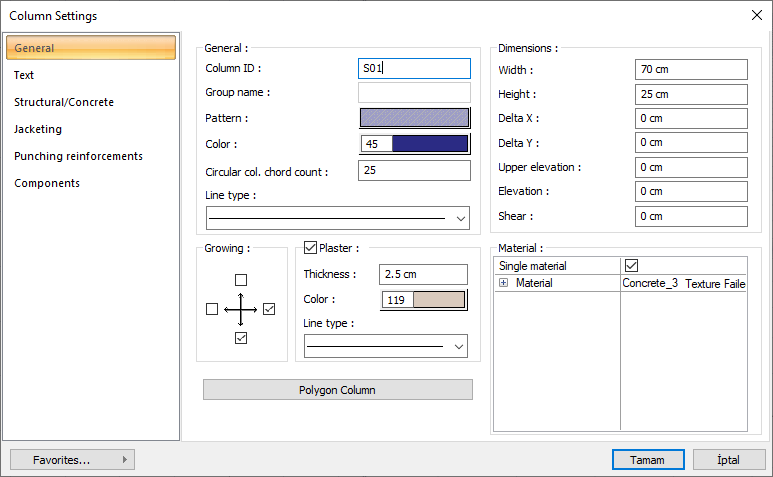Click the Polygon Column button
The image size is (773, 477).
tap(337, 390)
